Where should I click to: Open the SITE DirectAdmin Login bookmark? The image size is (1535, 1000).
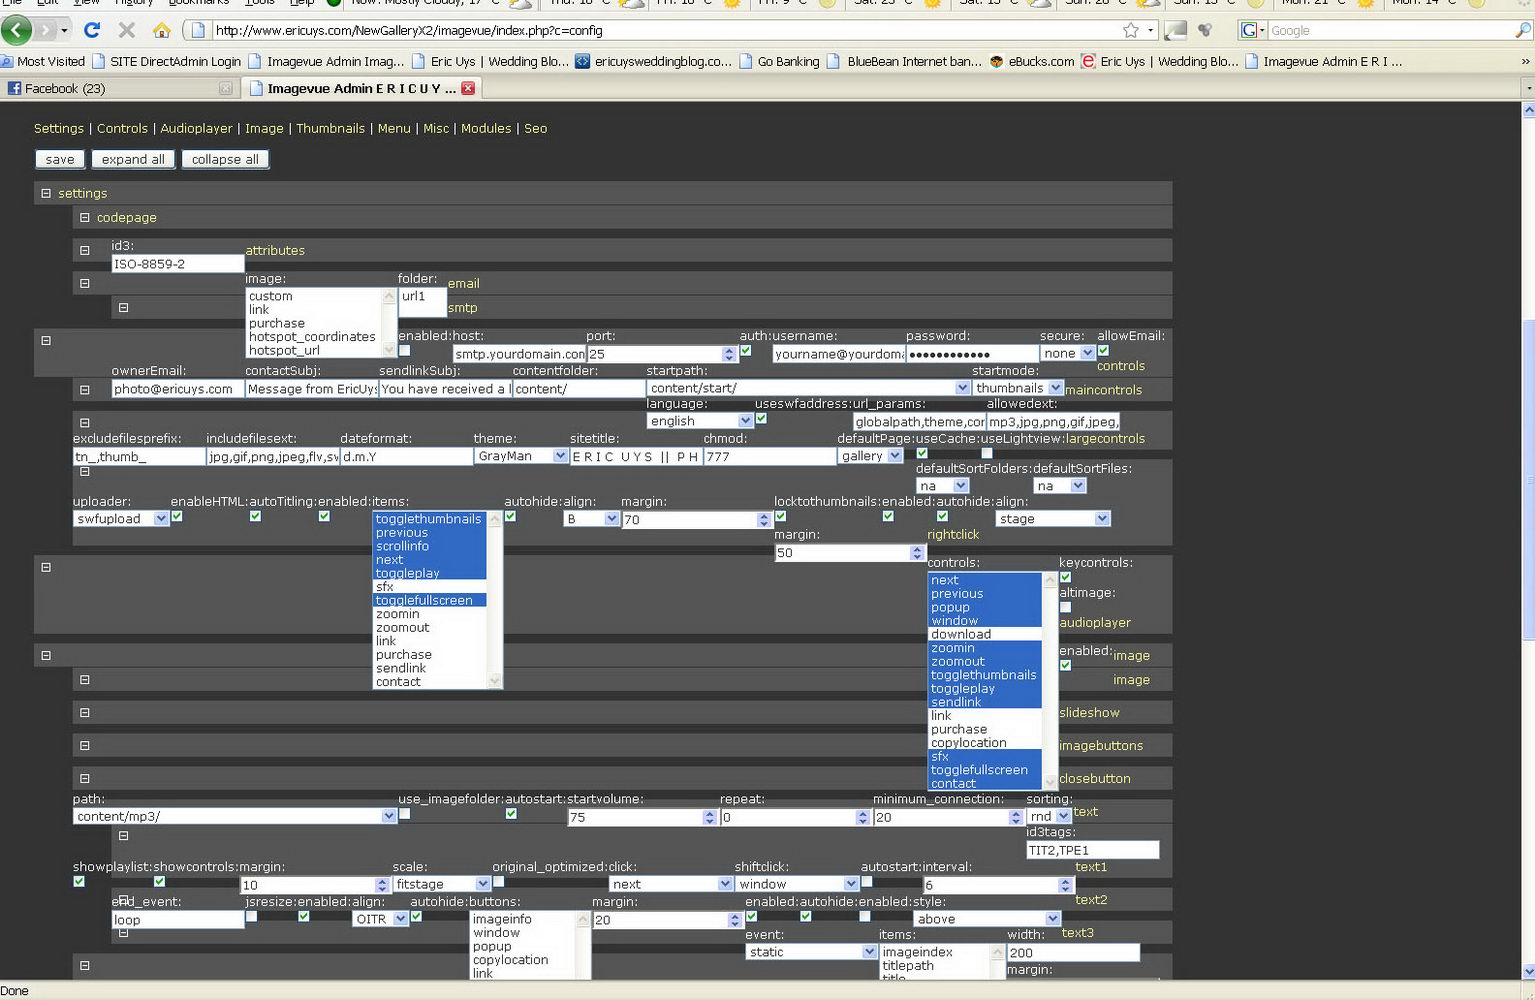[166, 61]
